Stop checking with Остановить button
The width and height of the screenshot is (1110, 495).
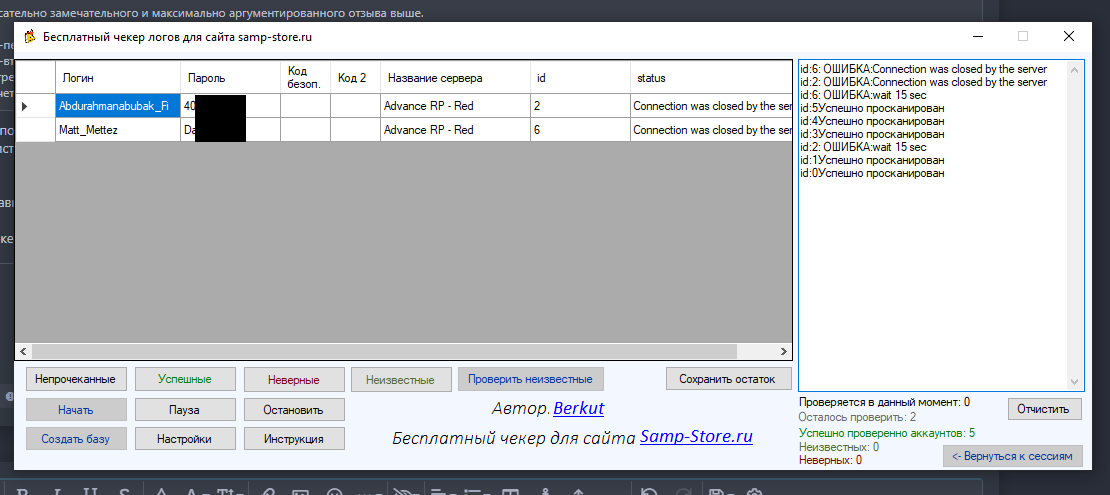point(294,409)
